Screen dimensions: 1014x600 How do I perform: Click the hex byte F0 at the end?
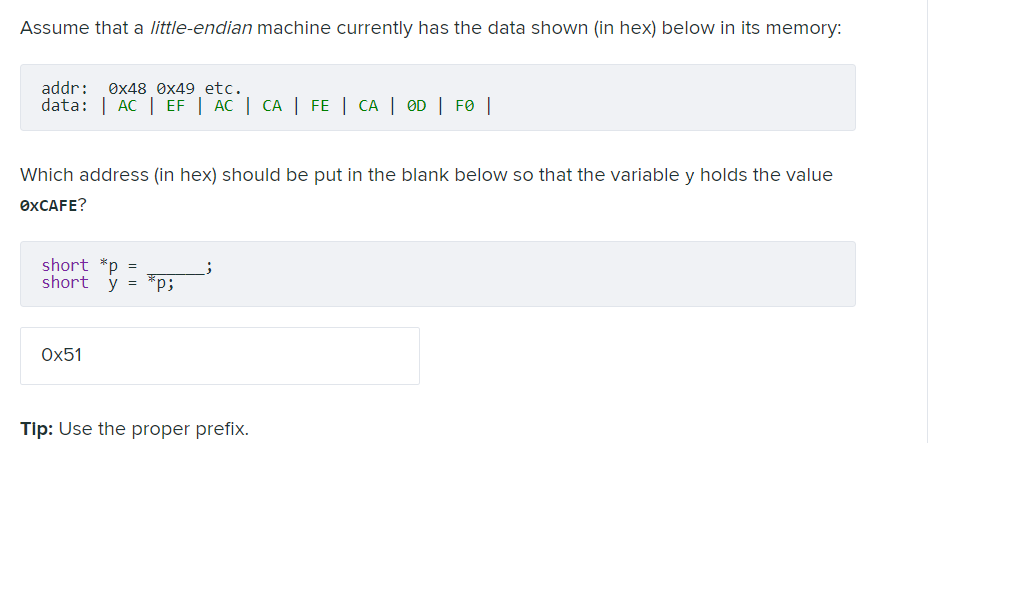tap(464, 105)
